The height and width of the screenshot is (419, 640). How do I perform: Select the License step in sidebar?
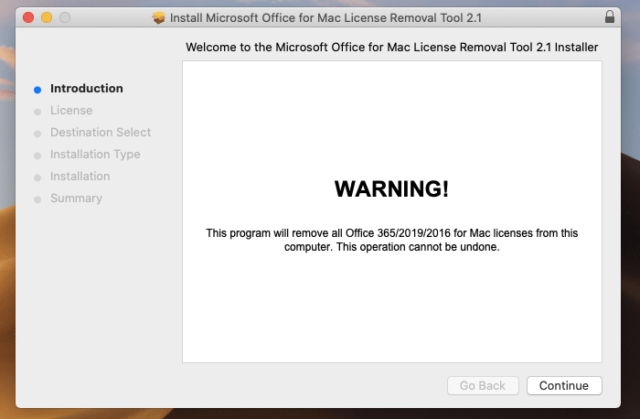click(71, 111)
